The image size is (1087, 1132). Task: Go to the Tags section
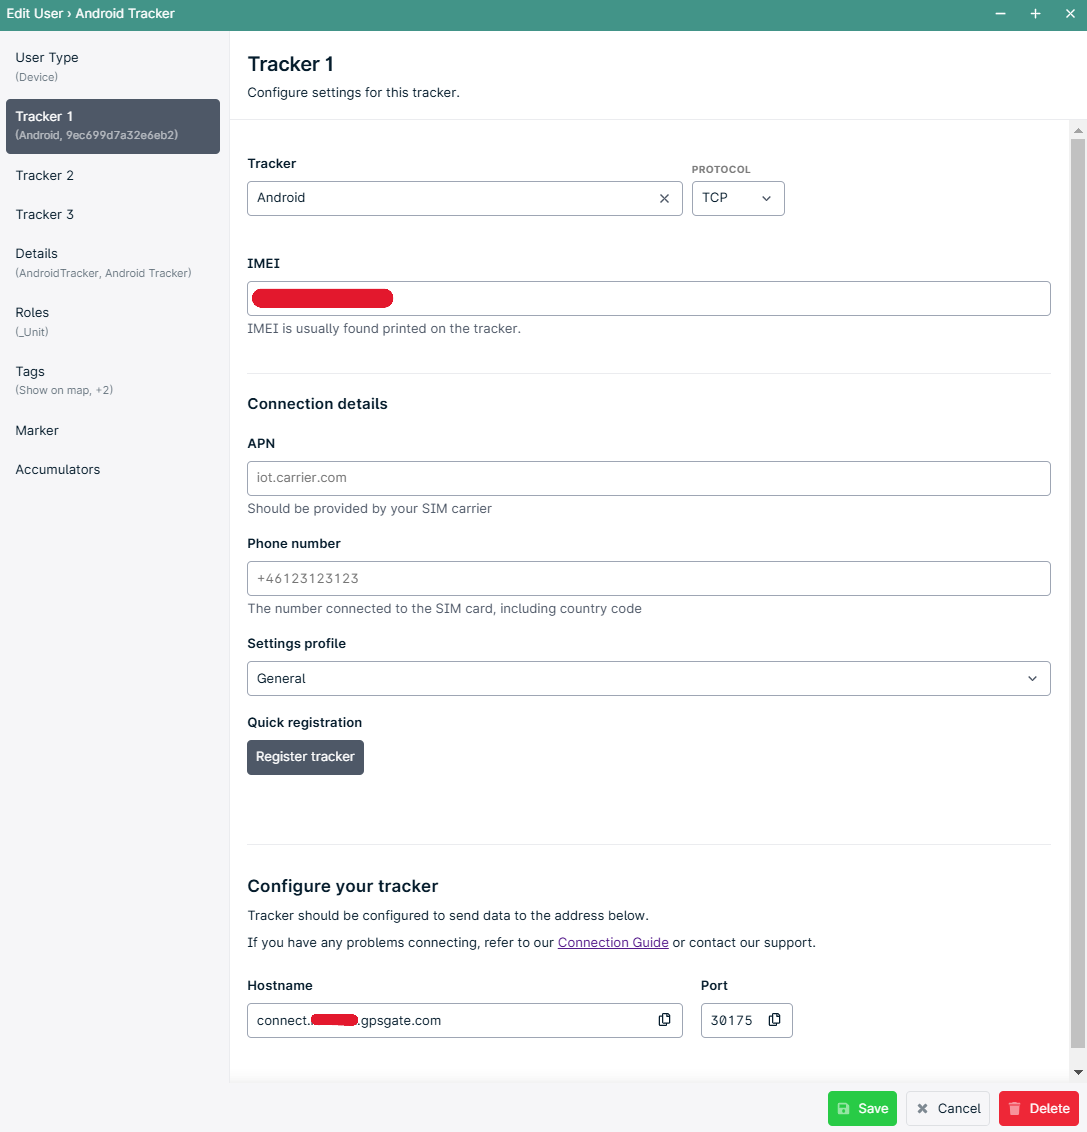tap(113, 380)
